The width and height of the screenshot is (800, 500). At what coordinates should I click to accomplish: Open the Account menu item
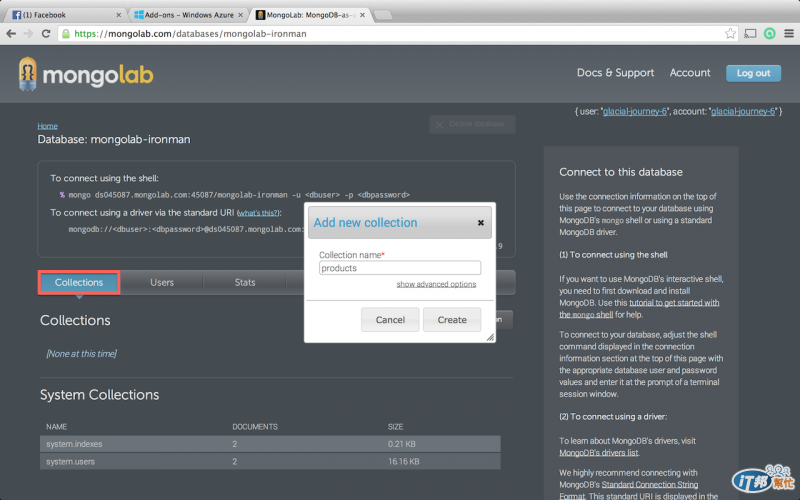pyautogui.click(x=690, y=72)
